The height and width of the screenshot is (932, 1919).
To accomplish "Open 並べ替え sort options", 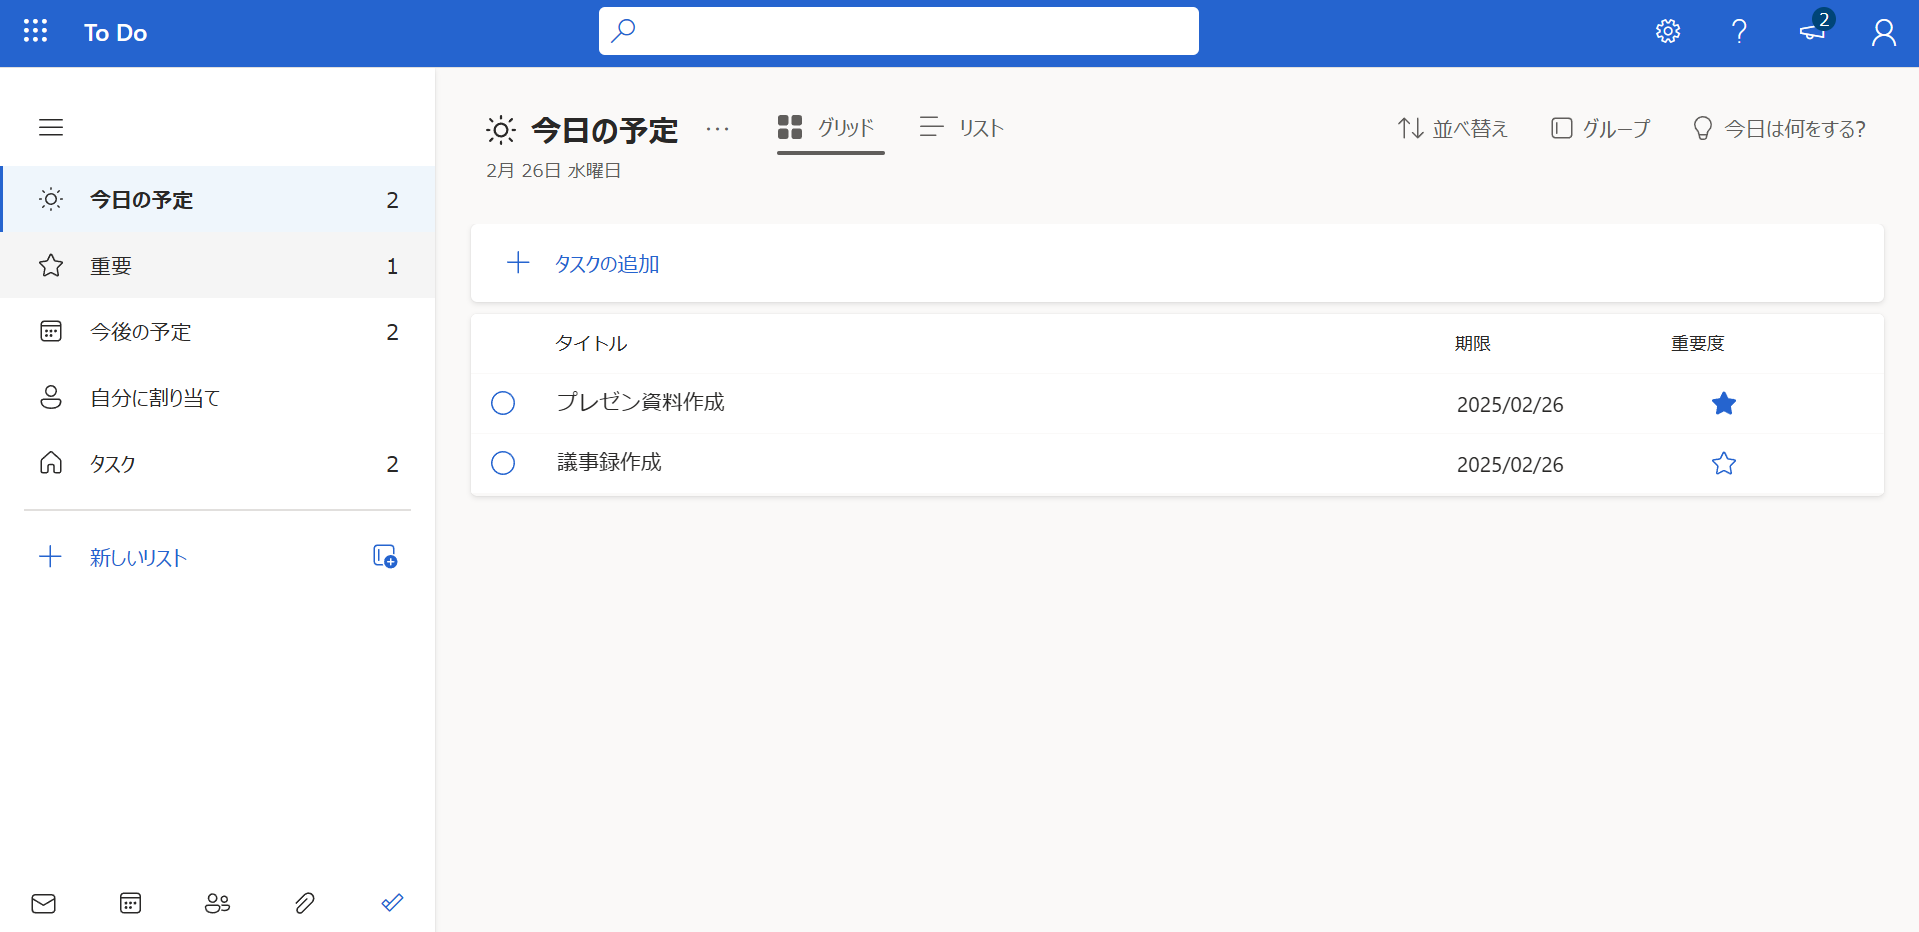I will 1452,128.
